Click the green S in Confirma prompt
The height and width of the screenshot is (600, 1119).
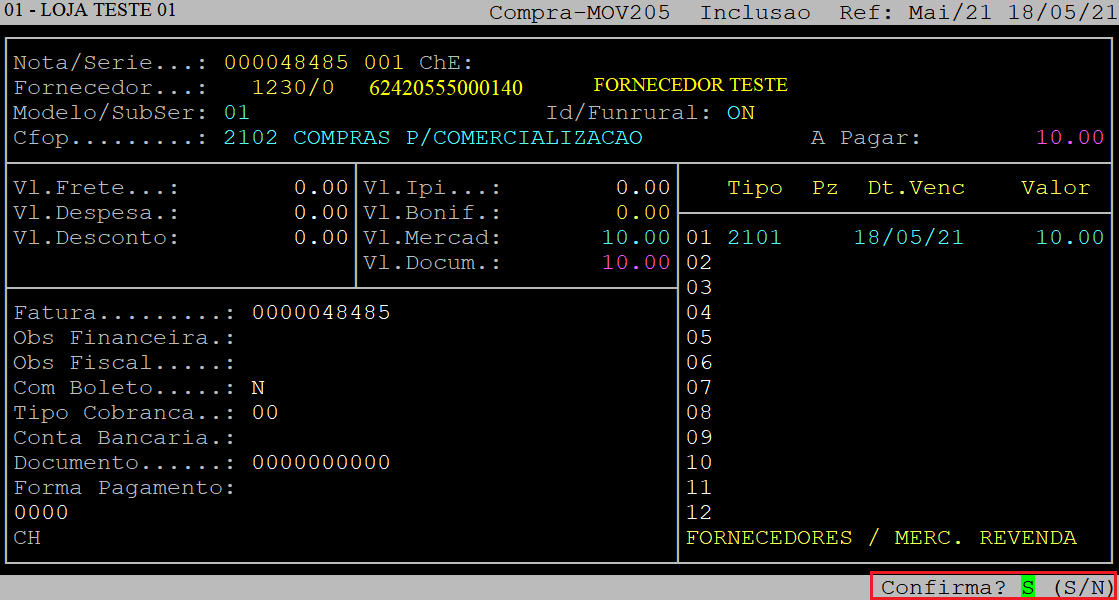(x=1027, y=587)
